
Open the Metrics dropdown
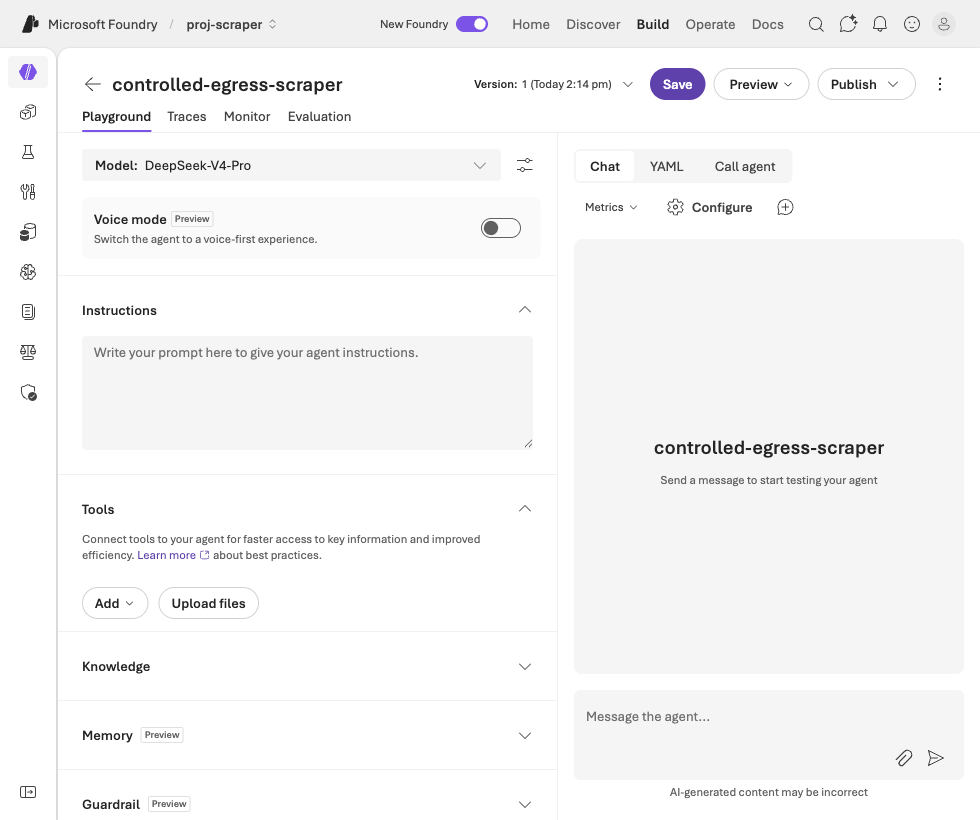pyautogui.click(x=611, y=208)
